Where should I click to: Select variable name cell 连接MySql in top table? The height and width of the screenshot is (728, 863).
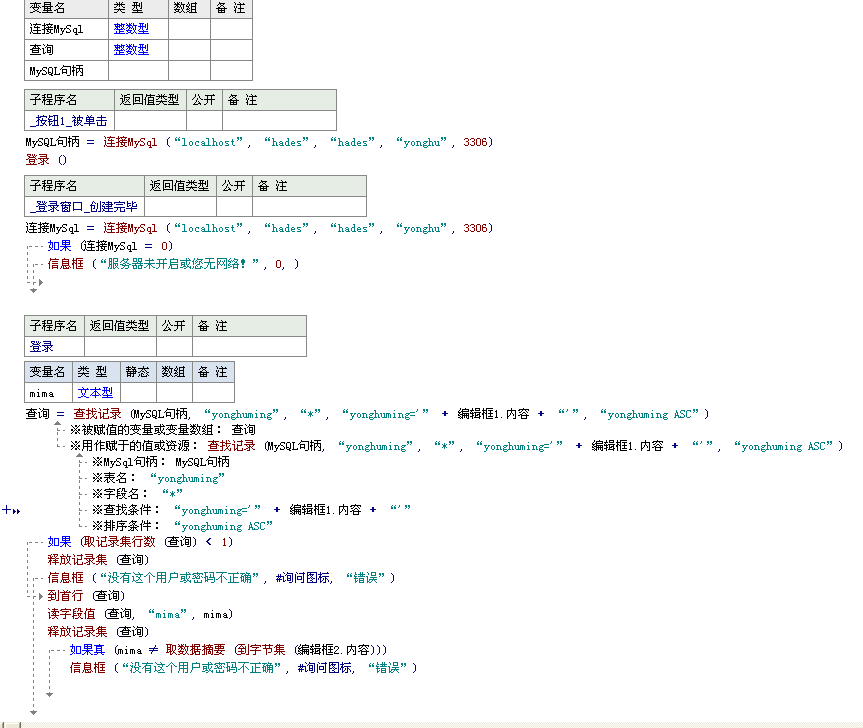pyautogui.click(x=67, y=29)
